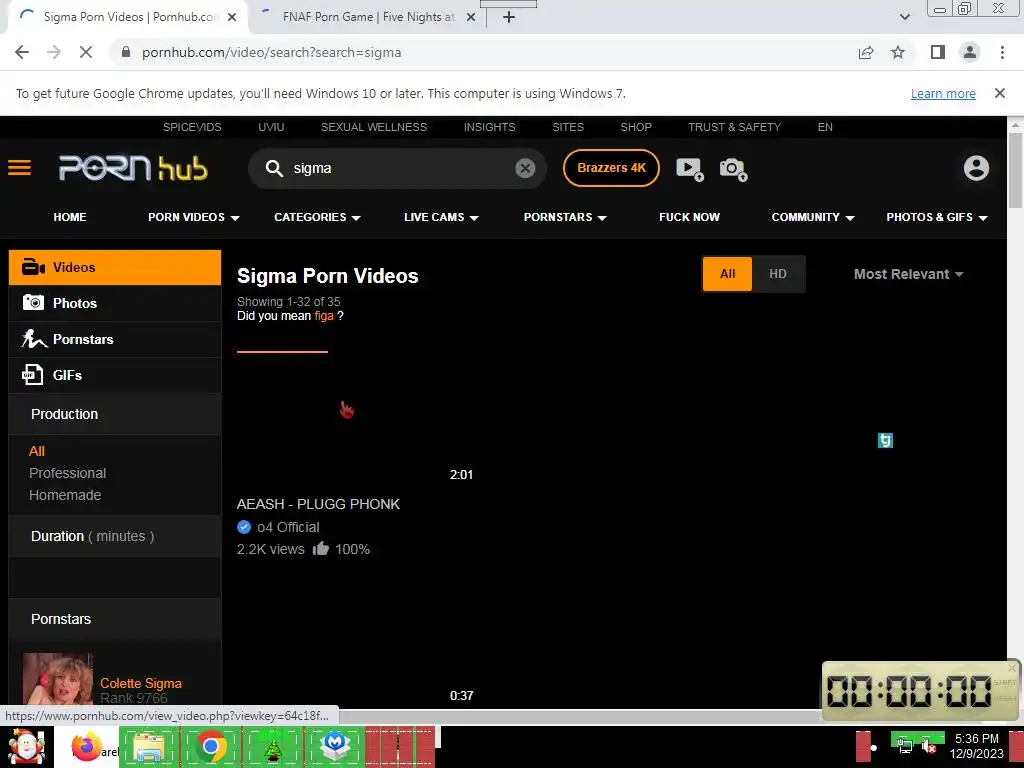Expand the COMMUNITY nav dropdown
1024x768 pixels.
point(813,217)
